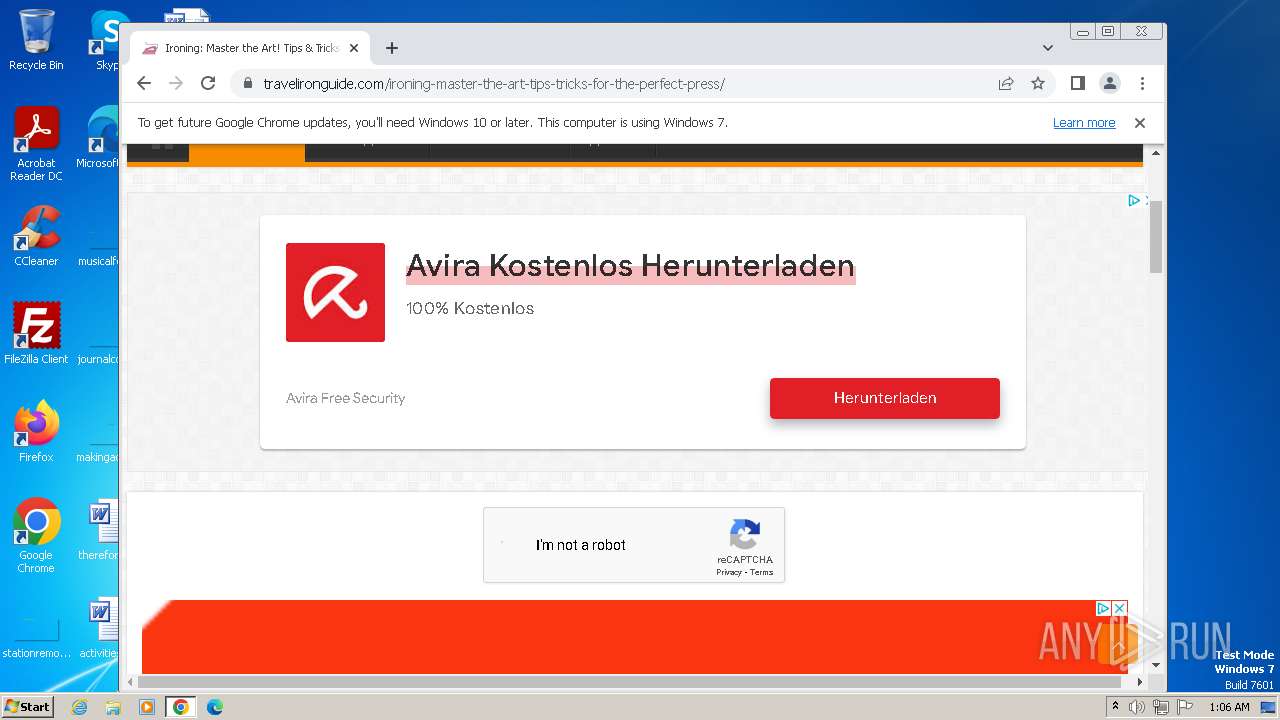Launch Internet Explorer from taskbar

pyautogui.click(x=79, y=707)
